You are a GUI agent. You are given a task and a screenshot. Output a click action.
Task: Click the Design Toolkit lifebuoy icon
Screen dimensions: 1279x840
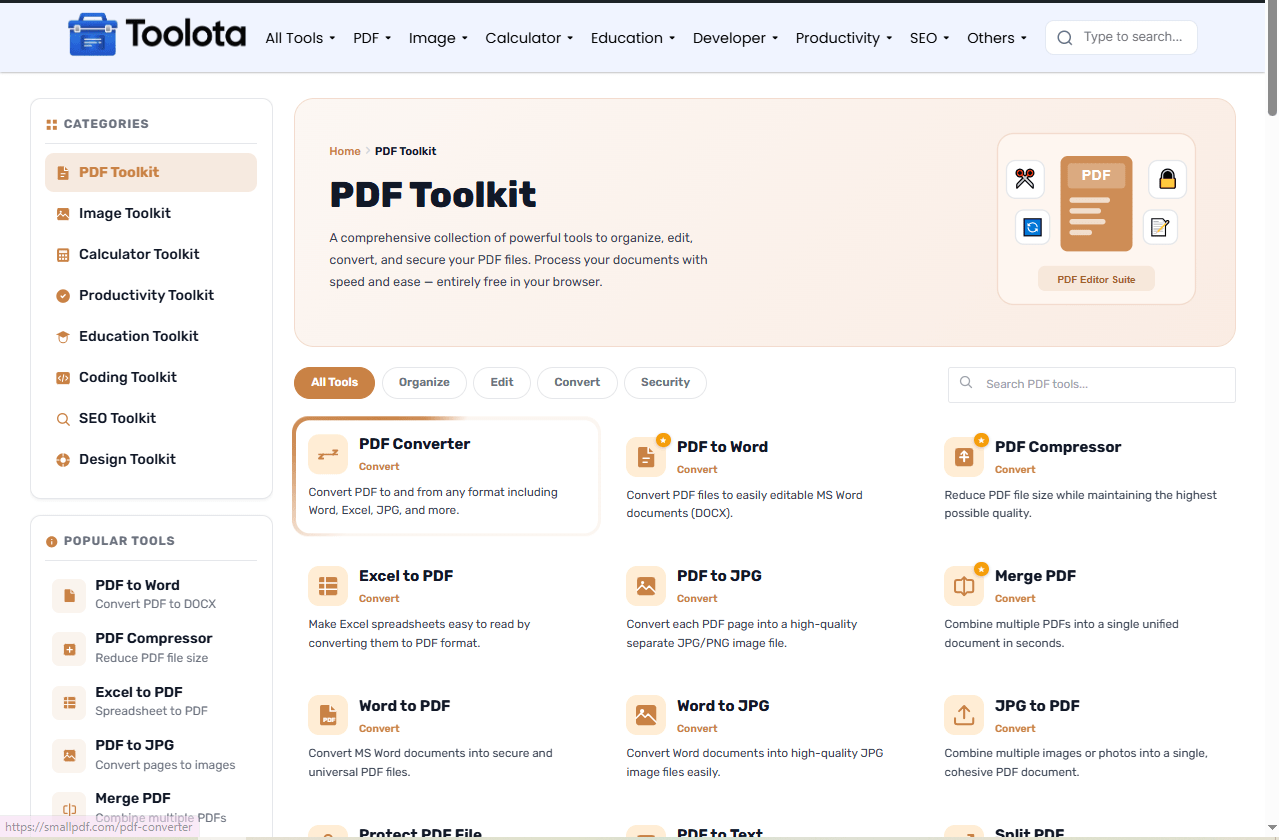(x=63, y=460)
